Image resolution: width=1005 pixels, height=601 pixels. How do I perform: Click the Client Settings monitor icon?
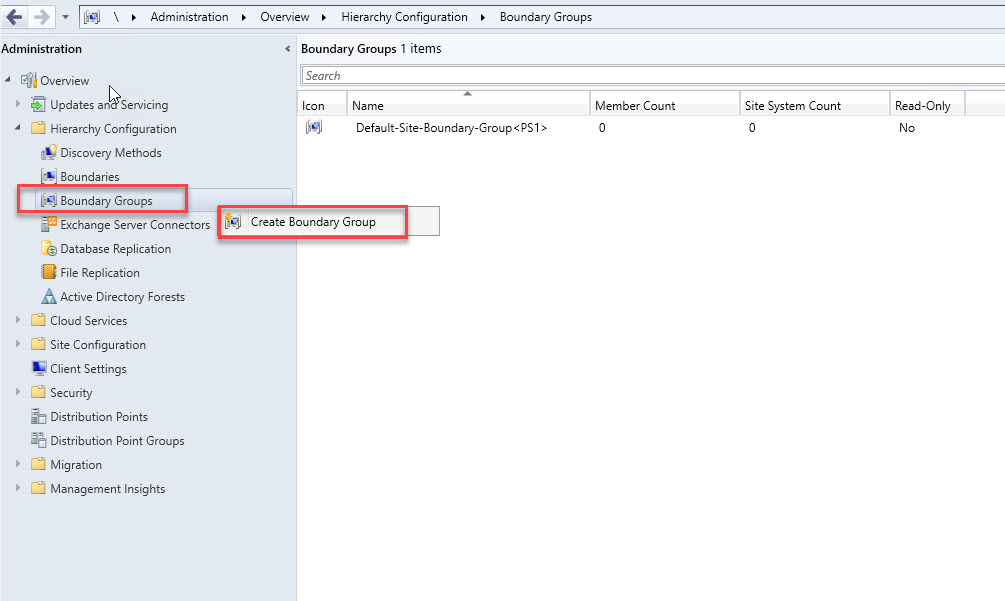pos(38,369)
